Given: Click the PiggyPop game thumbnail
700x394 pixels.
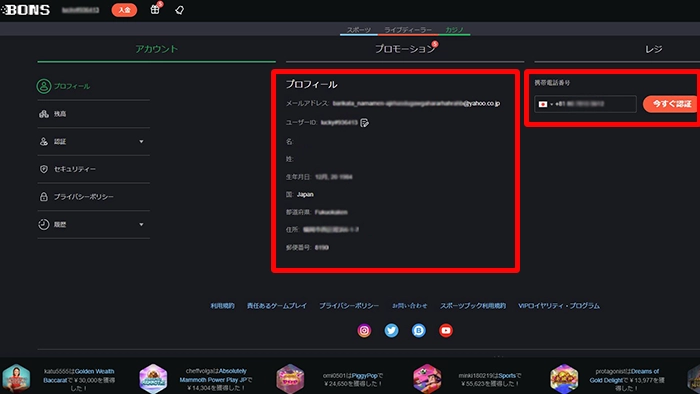Looking at the screenshot, I should (290, 379).
